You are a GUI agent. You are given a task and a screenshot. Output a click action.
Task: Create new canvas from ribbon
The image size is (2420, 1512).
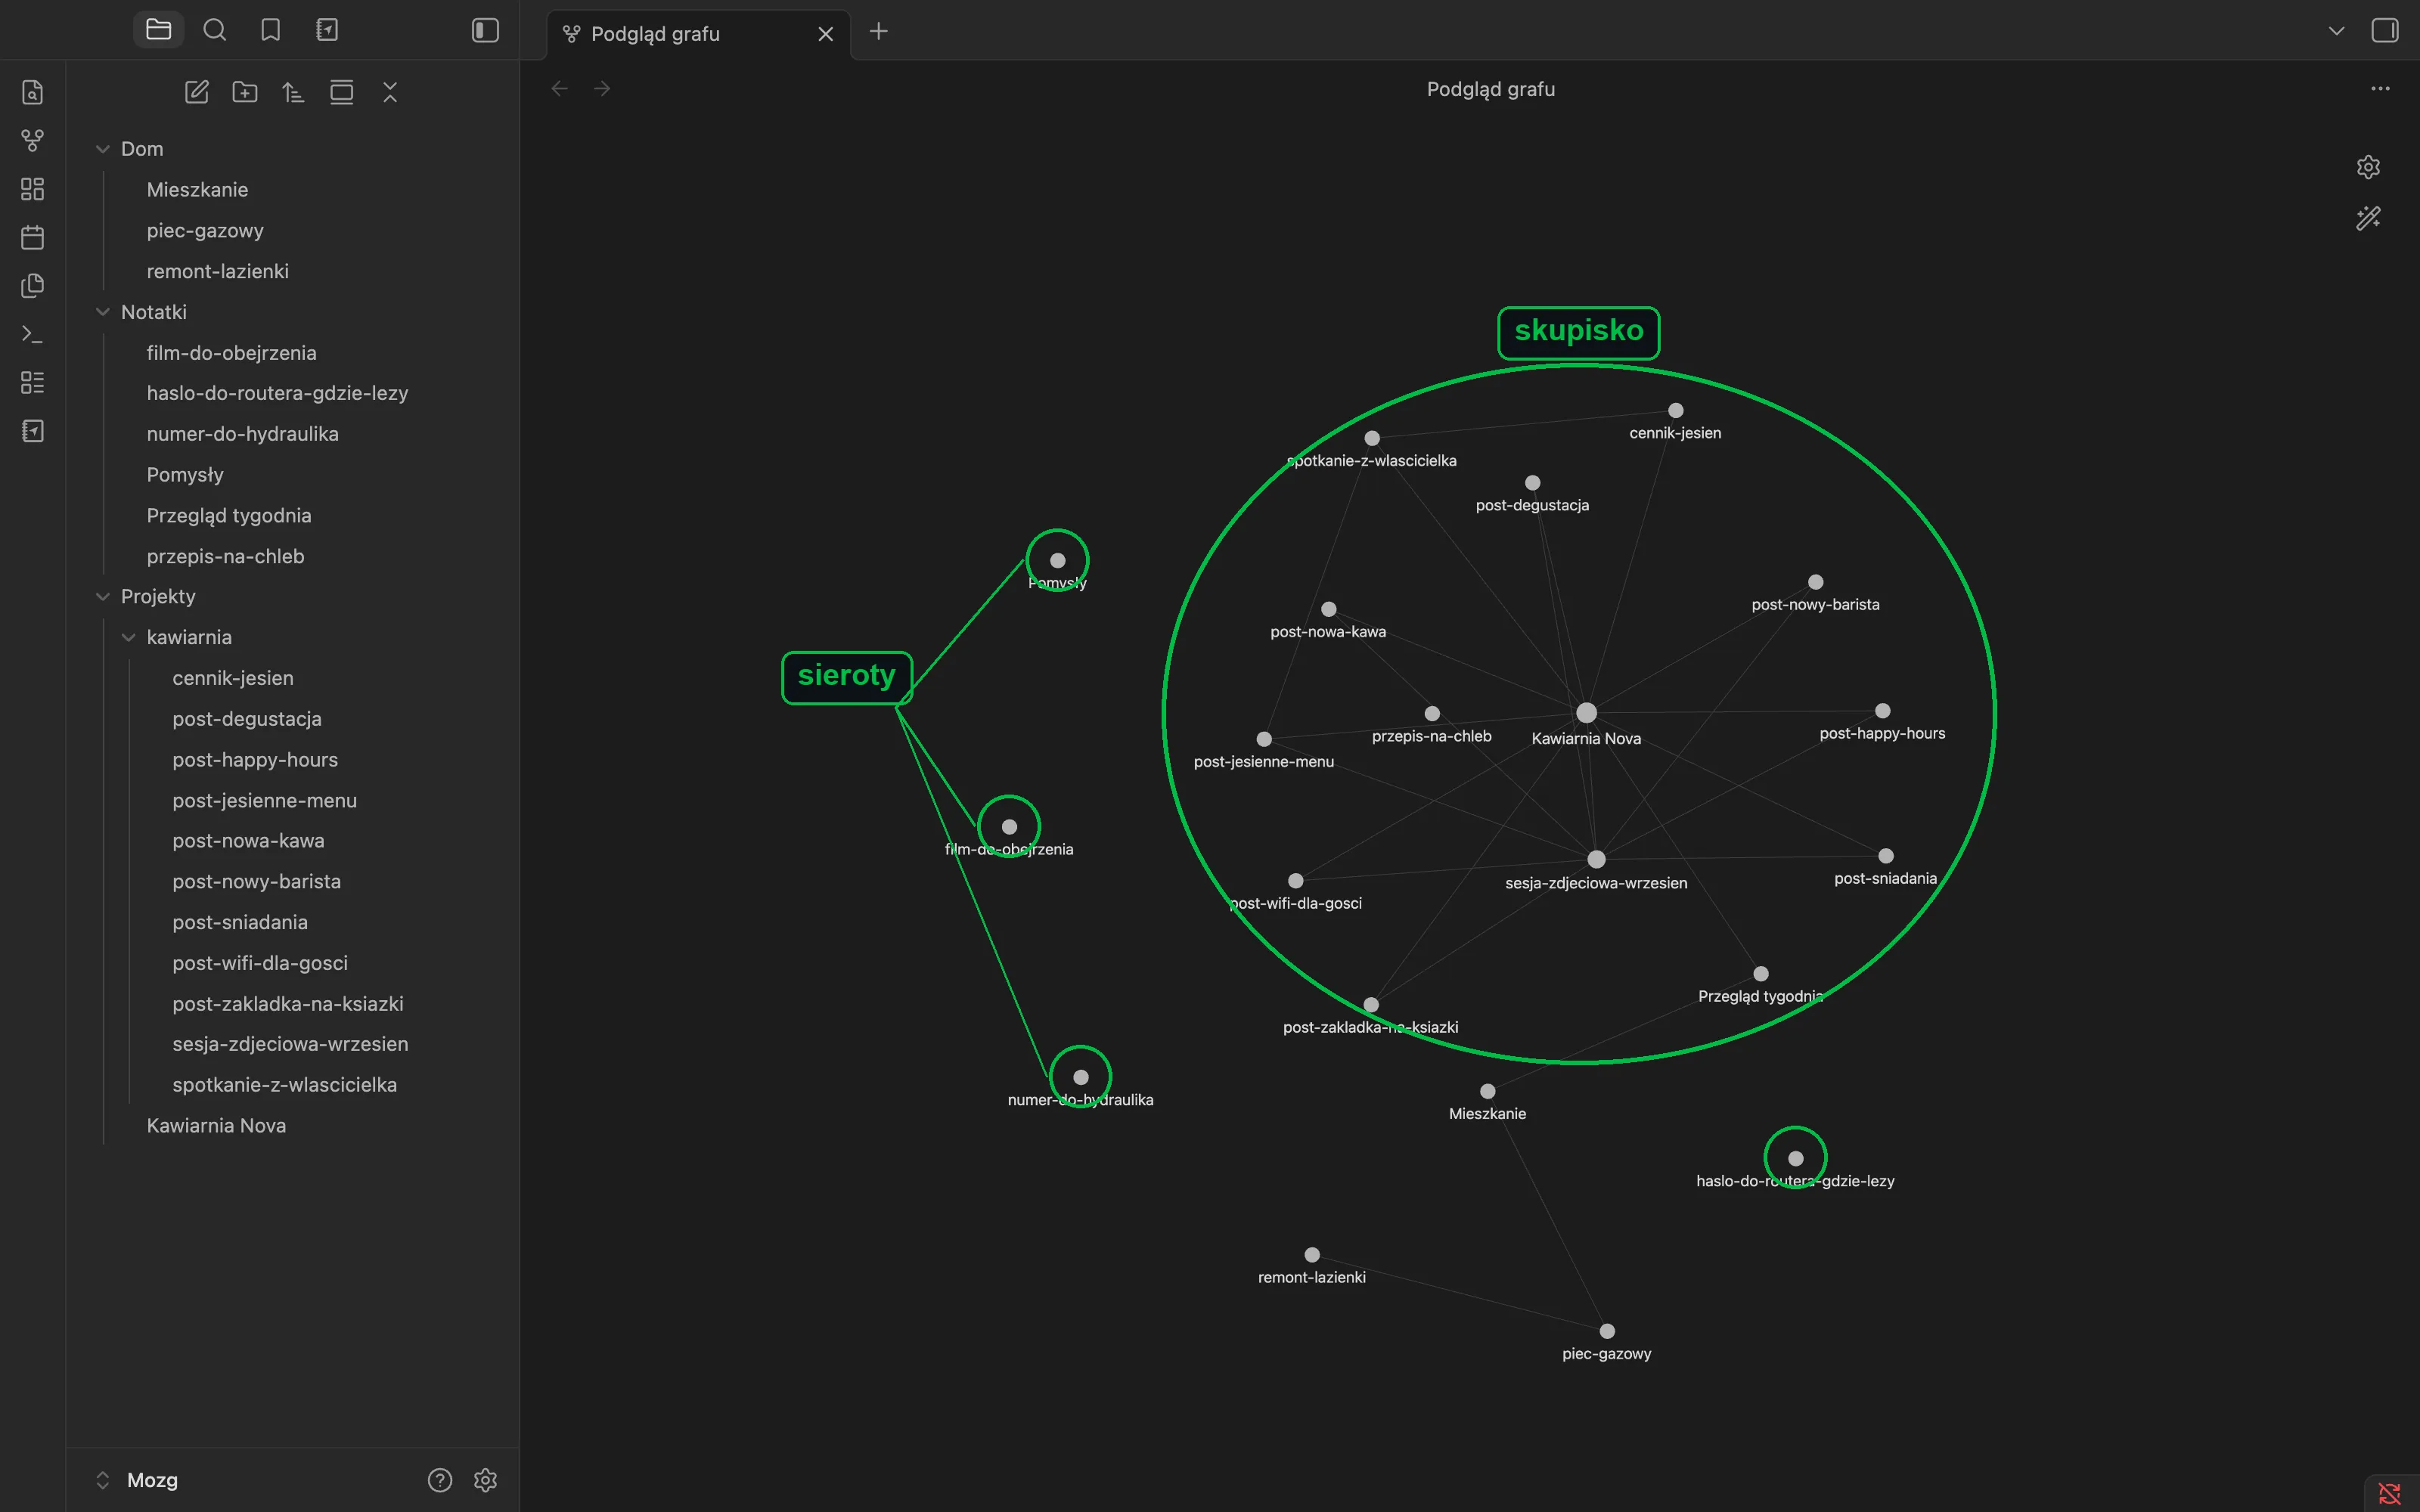tap(32, 189)
